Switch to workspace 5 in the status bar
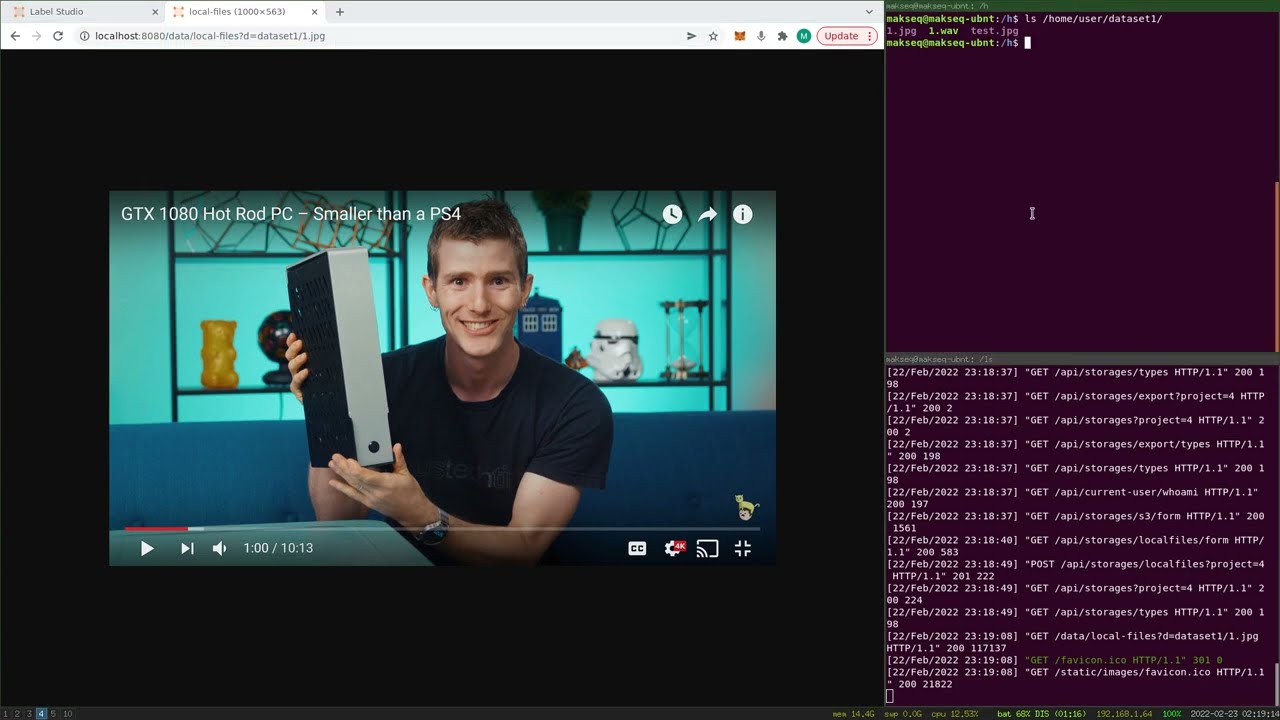1280x720 pixels. 53,714
